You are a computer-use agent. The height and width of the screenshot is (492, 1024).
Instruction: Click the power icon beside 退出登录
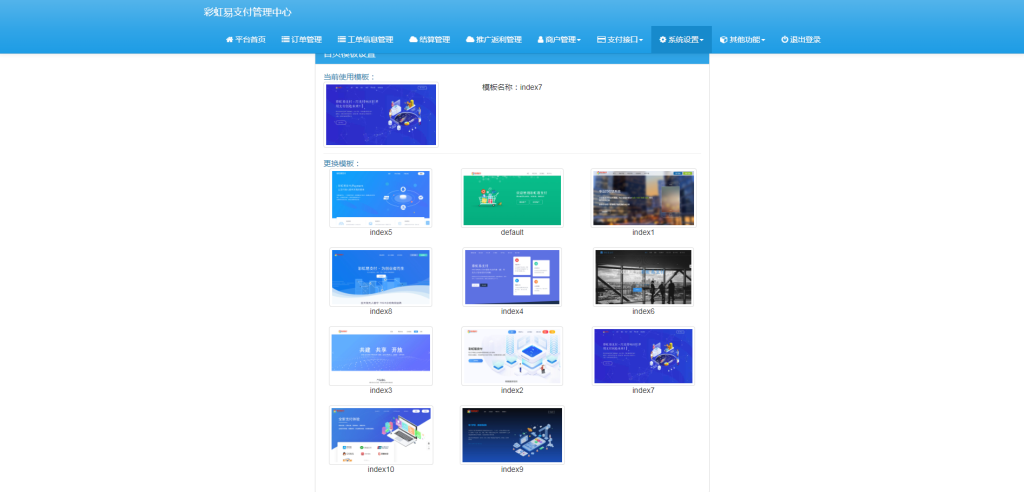[784, 40]
